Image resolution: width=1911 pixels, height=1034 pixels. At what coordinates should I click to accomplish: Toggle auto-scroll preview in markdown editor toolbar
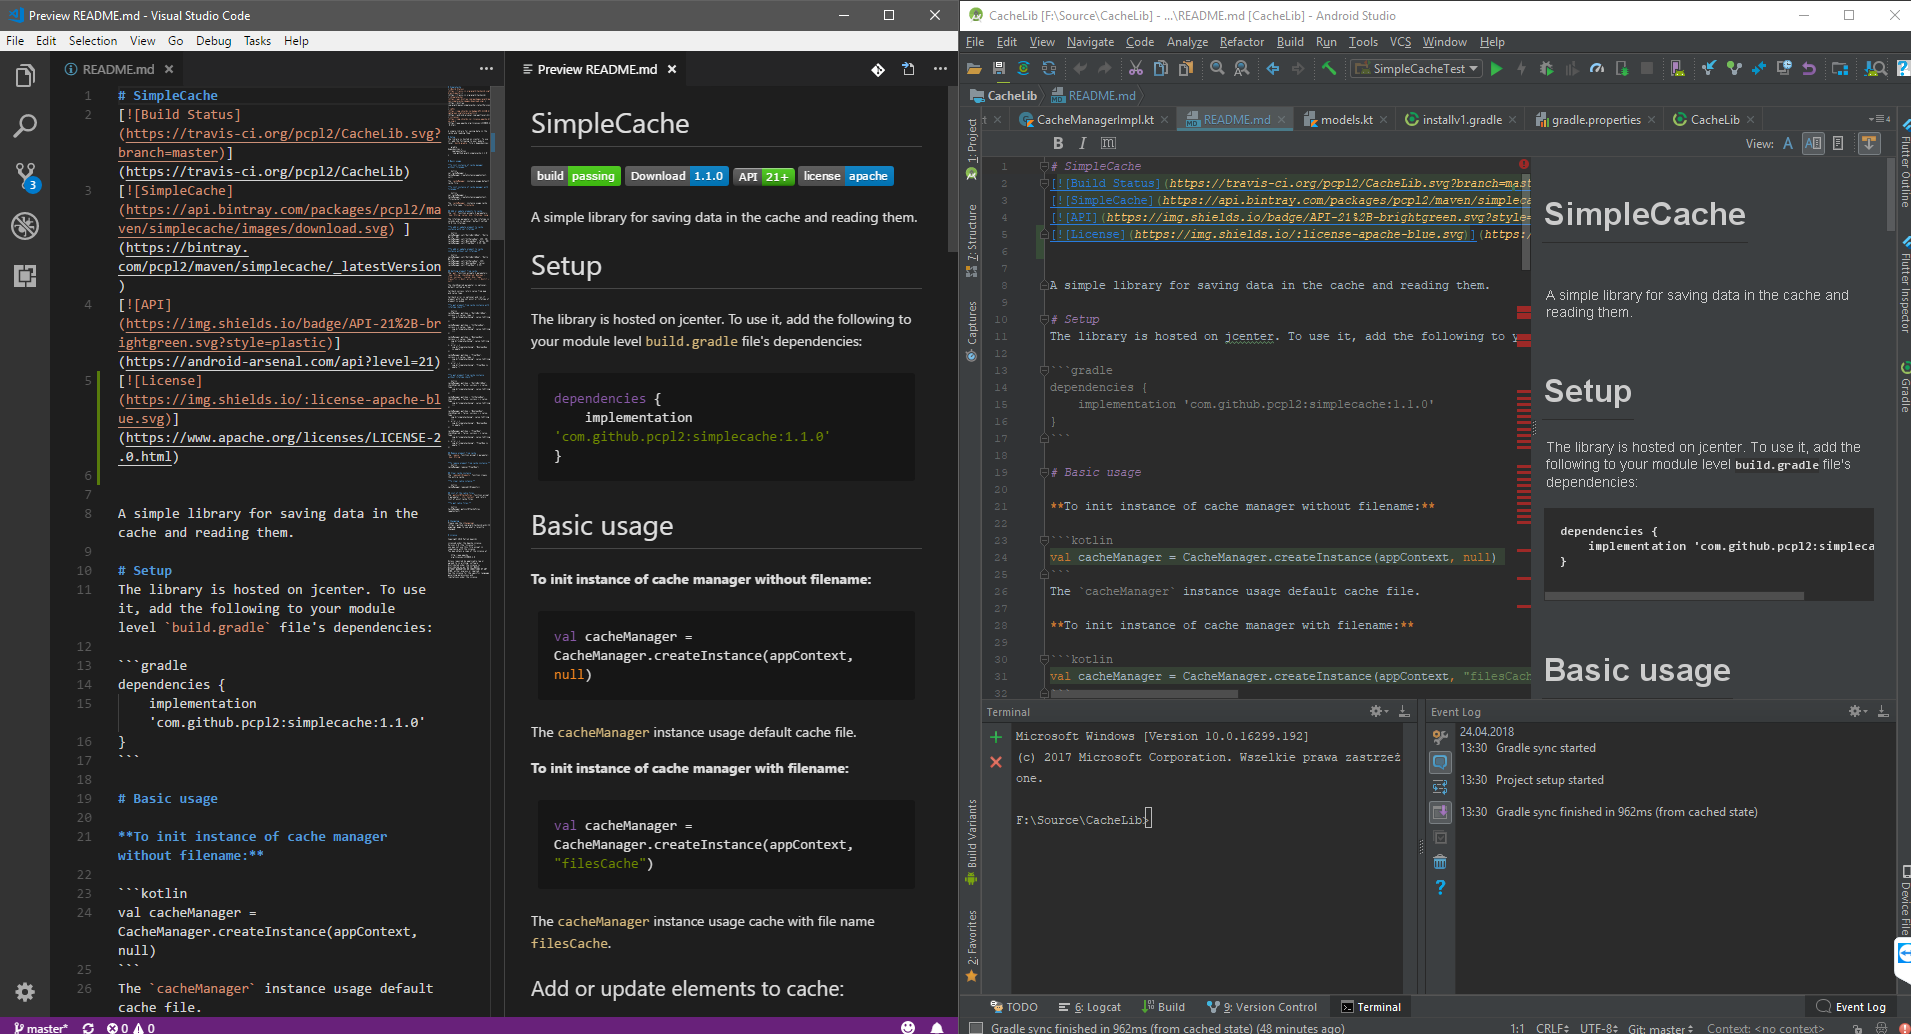point(1868,143)
